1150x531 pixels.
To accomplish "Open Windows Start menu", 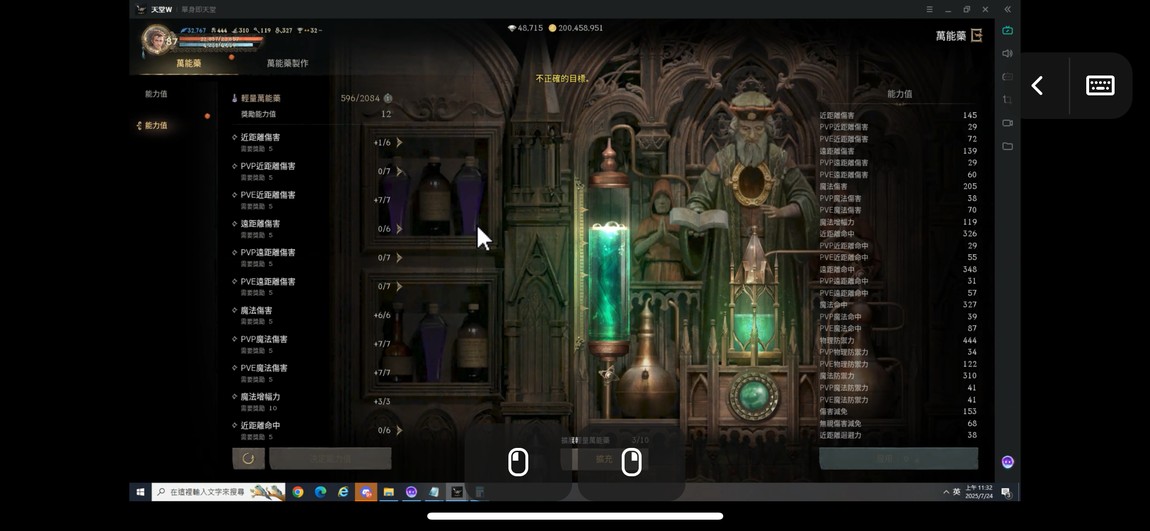I will tap(140, 492).
